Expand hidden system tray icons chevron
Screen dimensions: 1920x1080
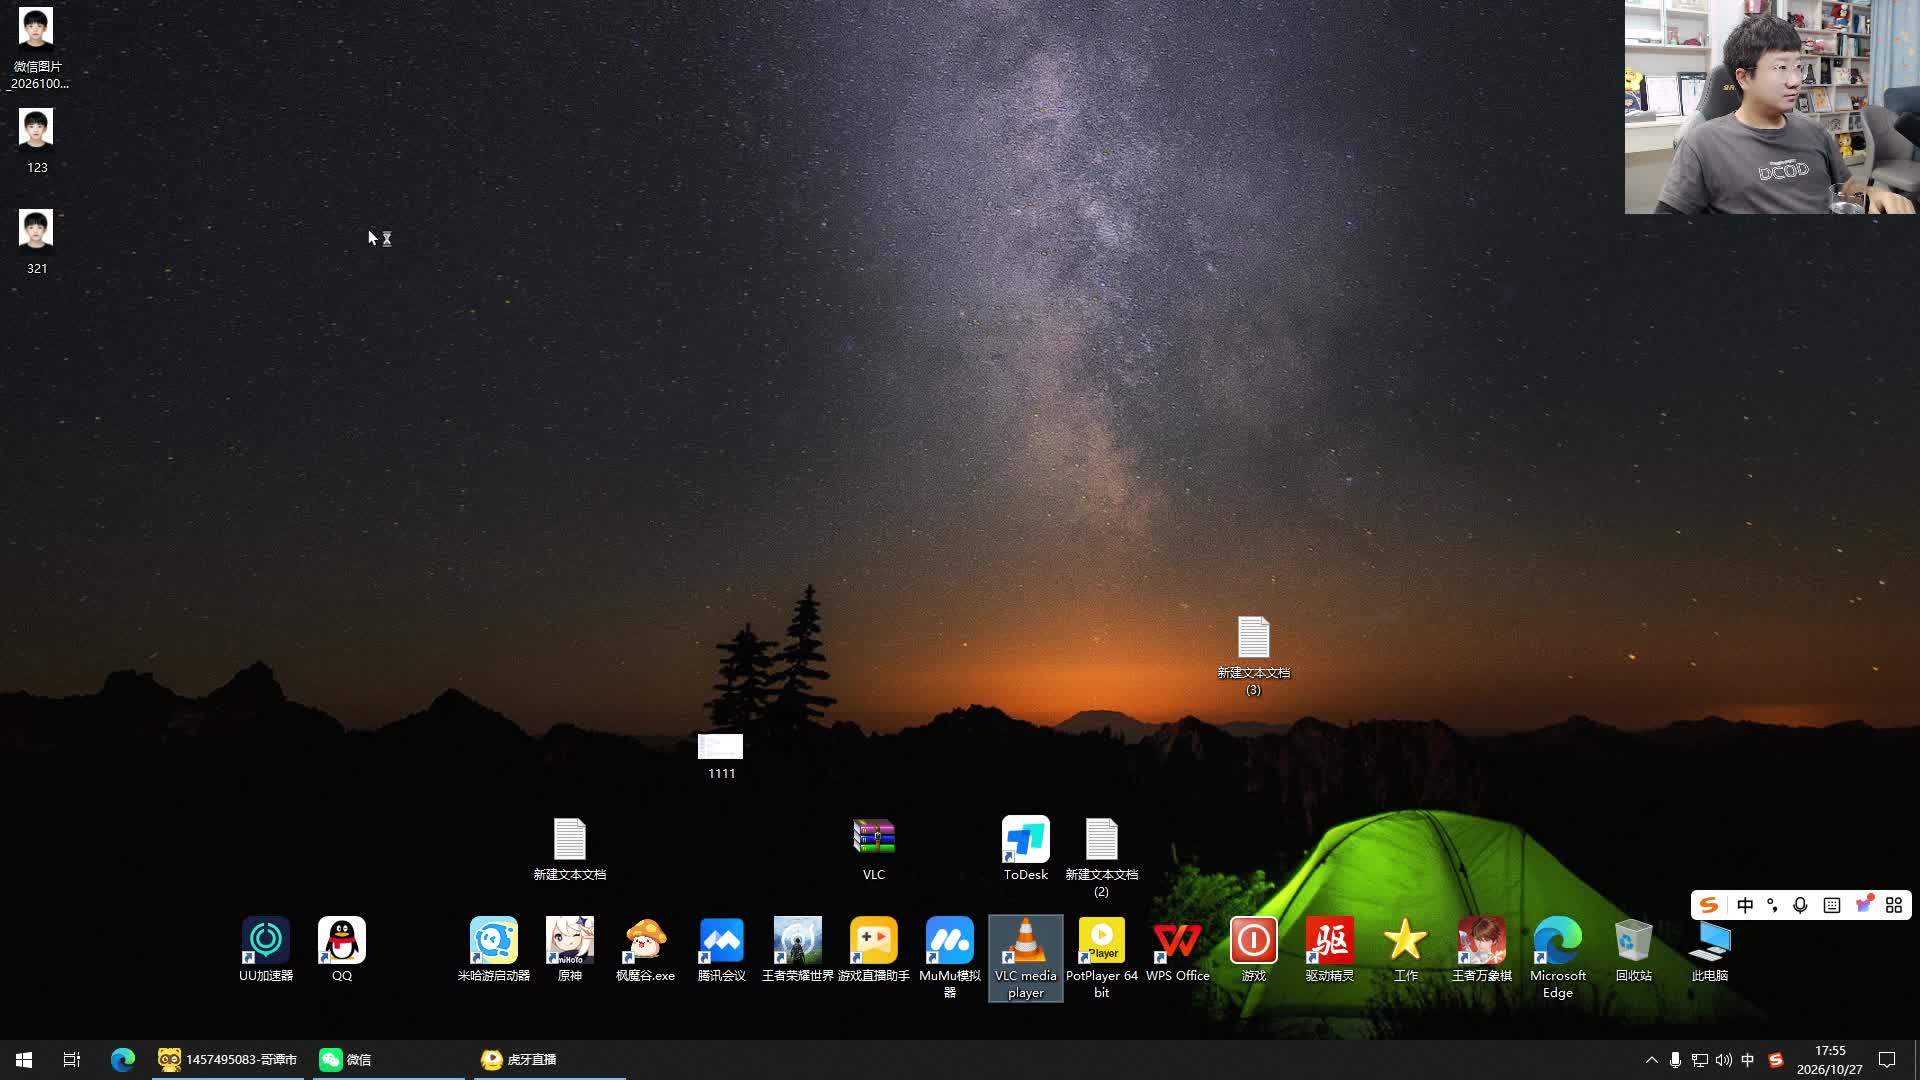coord(1651,1060)
